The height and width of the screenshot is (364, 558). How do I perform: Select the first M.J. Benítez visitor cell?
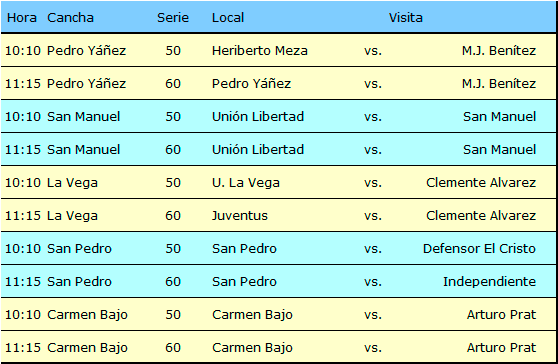click(499, 51)
